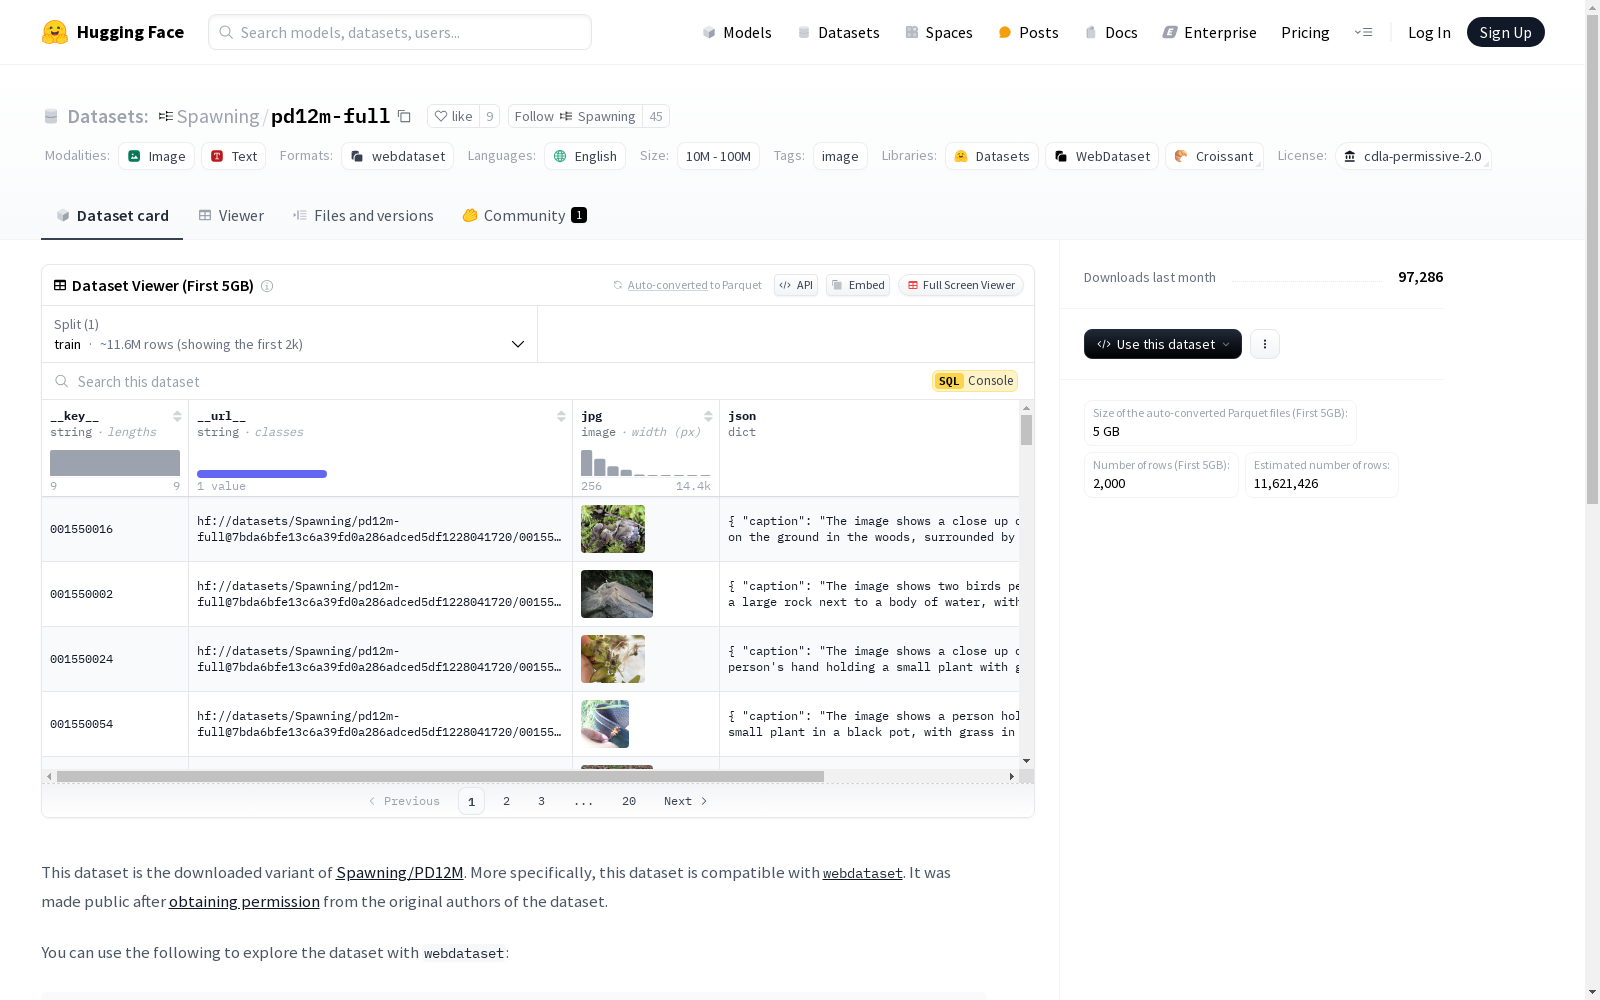Image resolution: width=1600 pixels, height=1000 pixels.
Task: Click the English language tag
Action: [x=585, y=156]
